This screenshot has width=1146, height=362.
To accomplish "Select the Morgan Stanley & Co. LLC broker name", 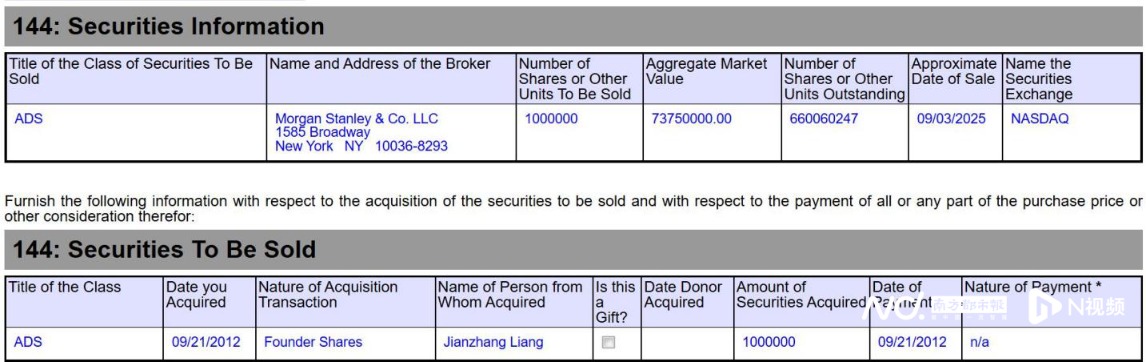I will point(357,118).
